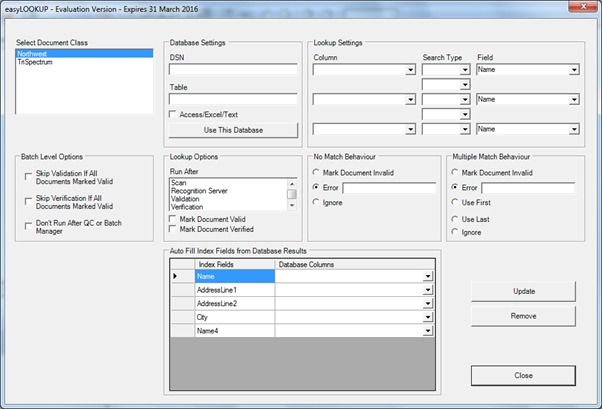Open Database Columns dropdown for AddressLine1 row
This screenshot has height=410, width=603.
[x=428, y=290]
